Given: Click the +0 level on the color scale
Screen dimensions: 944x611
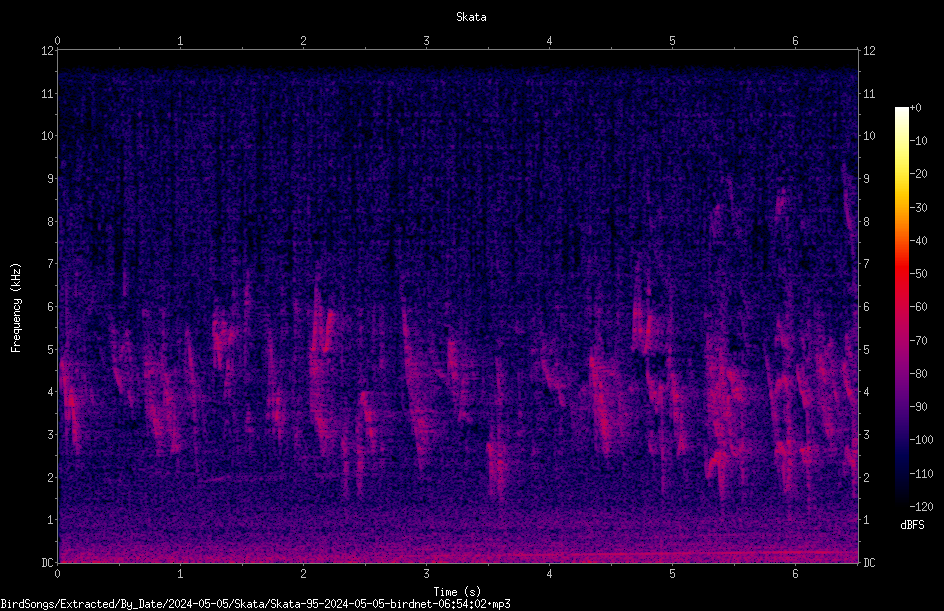Looking at the screenshot, I should pos(915,108).
